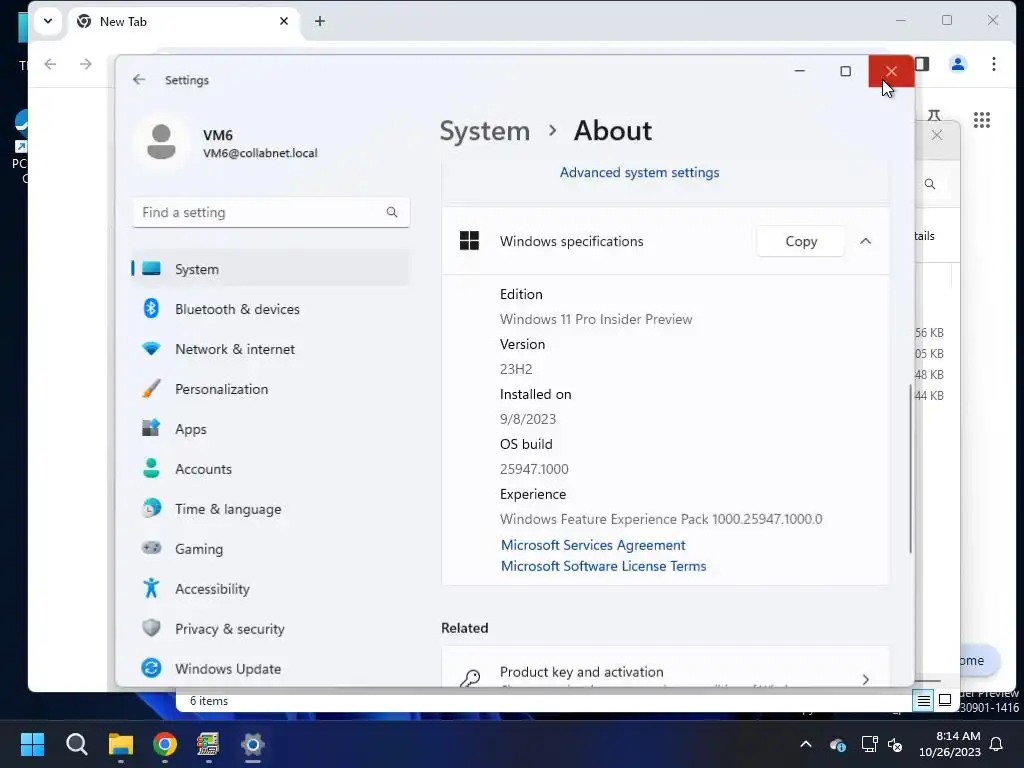Viewport: 1024px width, 768px height.
Task: Open the Chrome profile avatar menu
Action: pos(958,64)
